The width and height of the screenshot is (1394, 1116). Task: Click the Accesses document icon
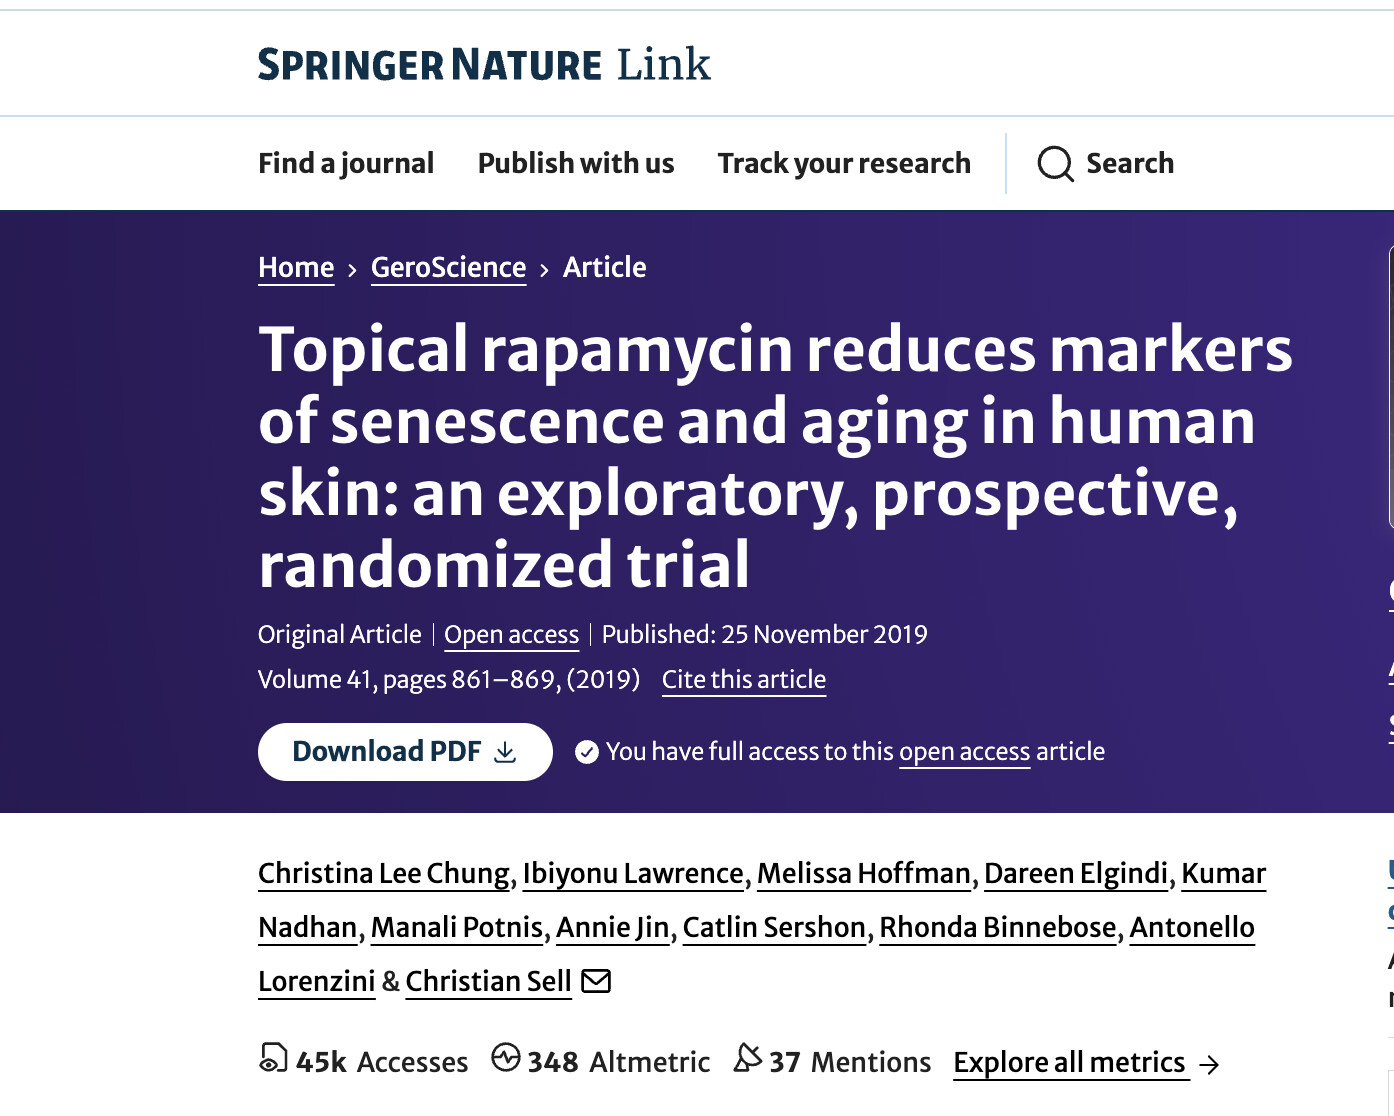272,1058
